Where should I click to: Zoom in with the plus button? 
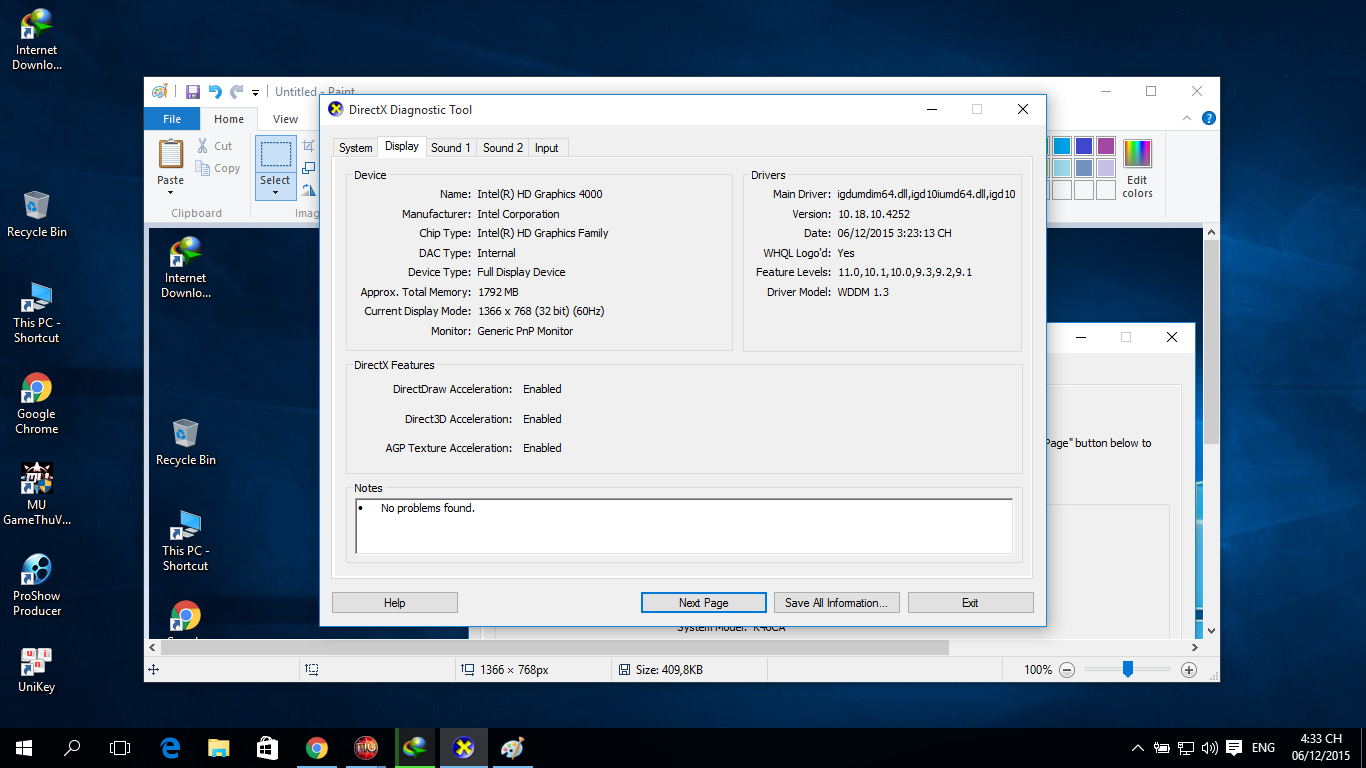[1189, 670]
